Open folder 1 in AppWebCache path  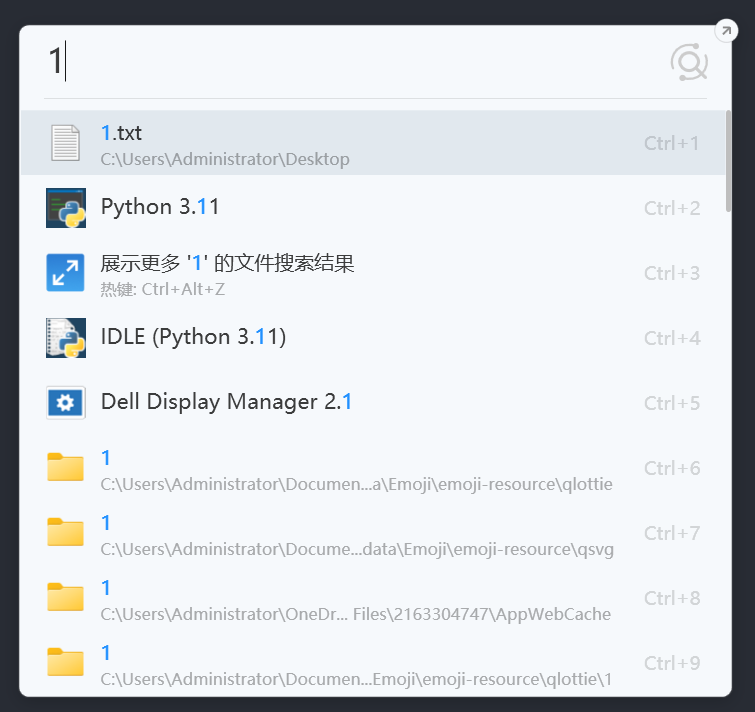coord(373,598)
